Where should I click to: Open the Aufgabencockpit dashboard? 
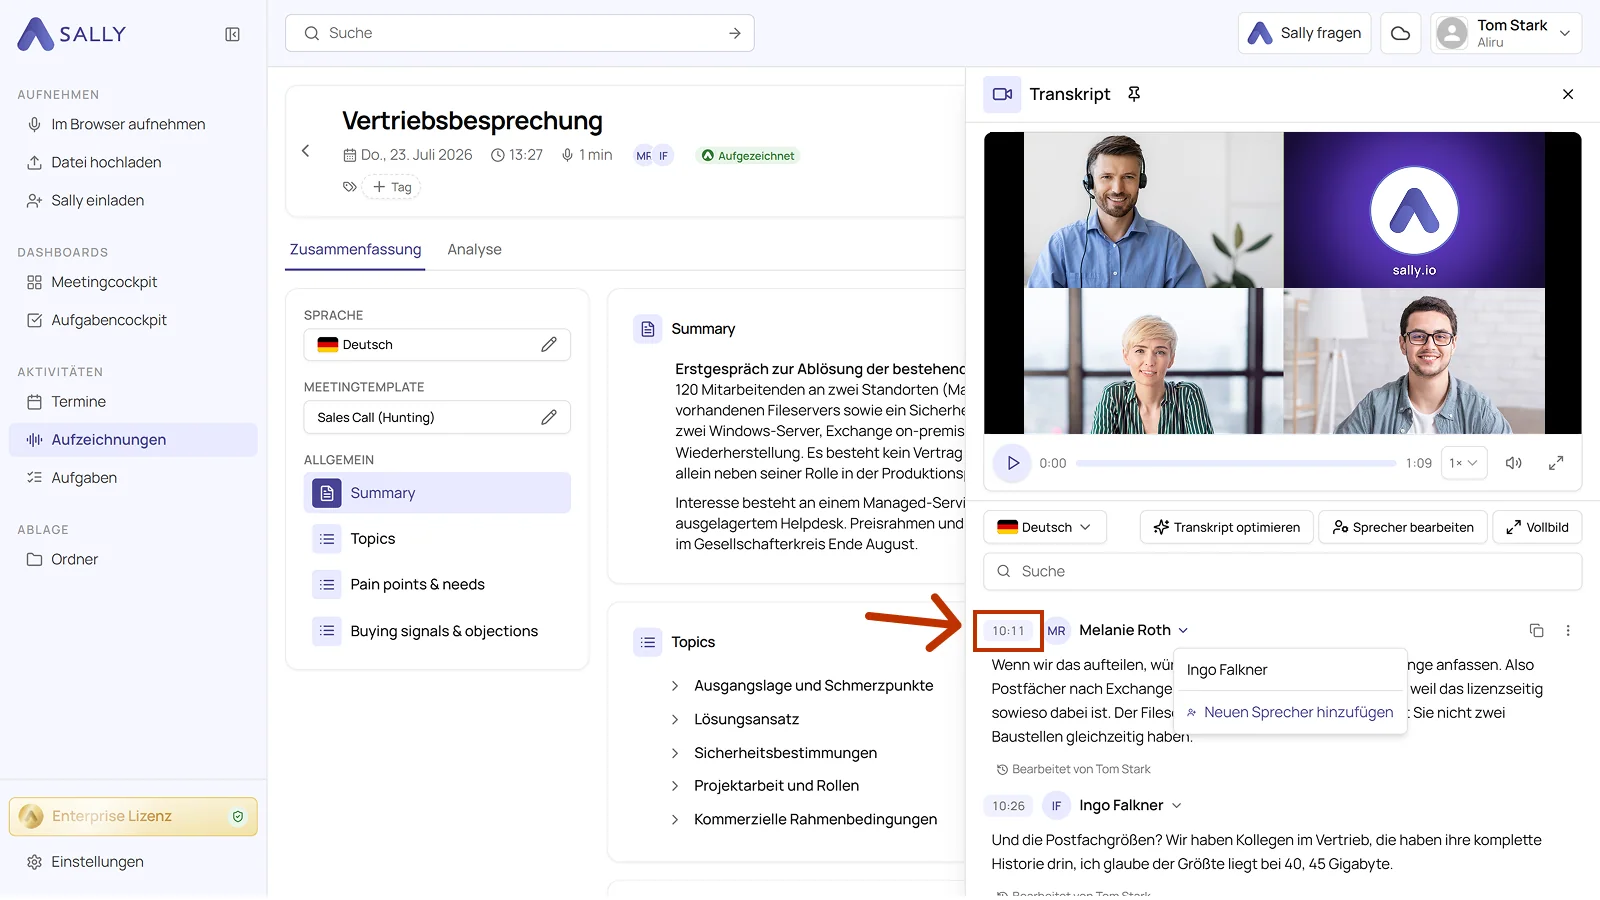(133, 320)
